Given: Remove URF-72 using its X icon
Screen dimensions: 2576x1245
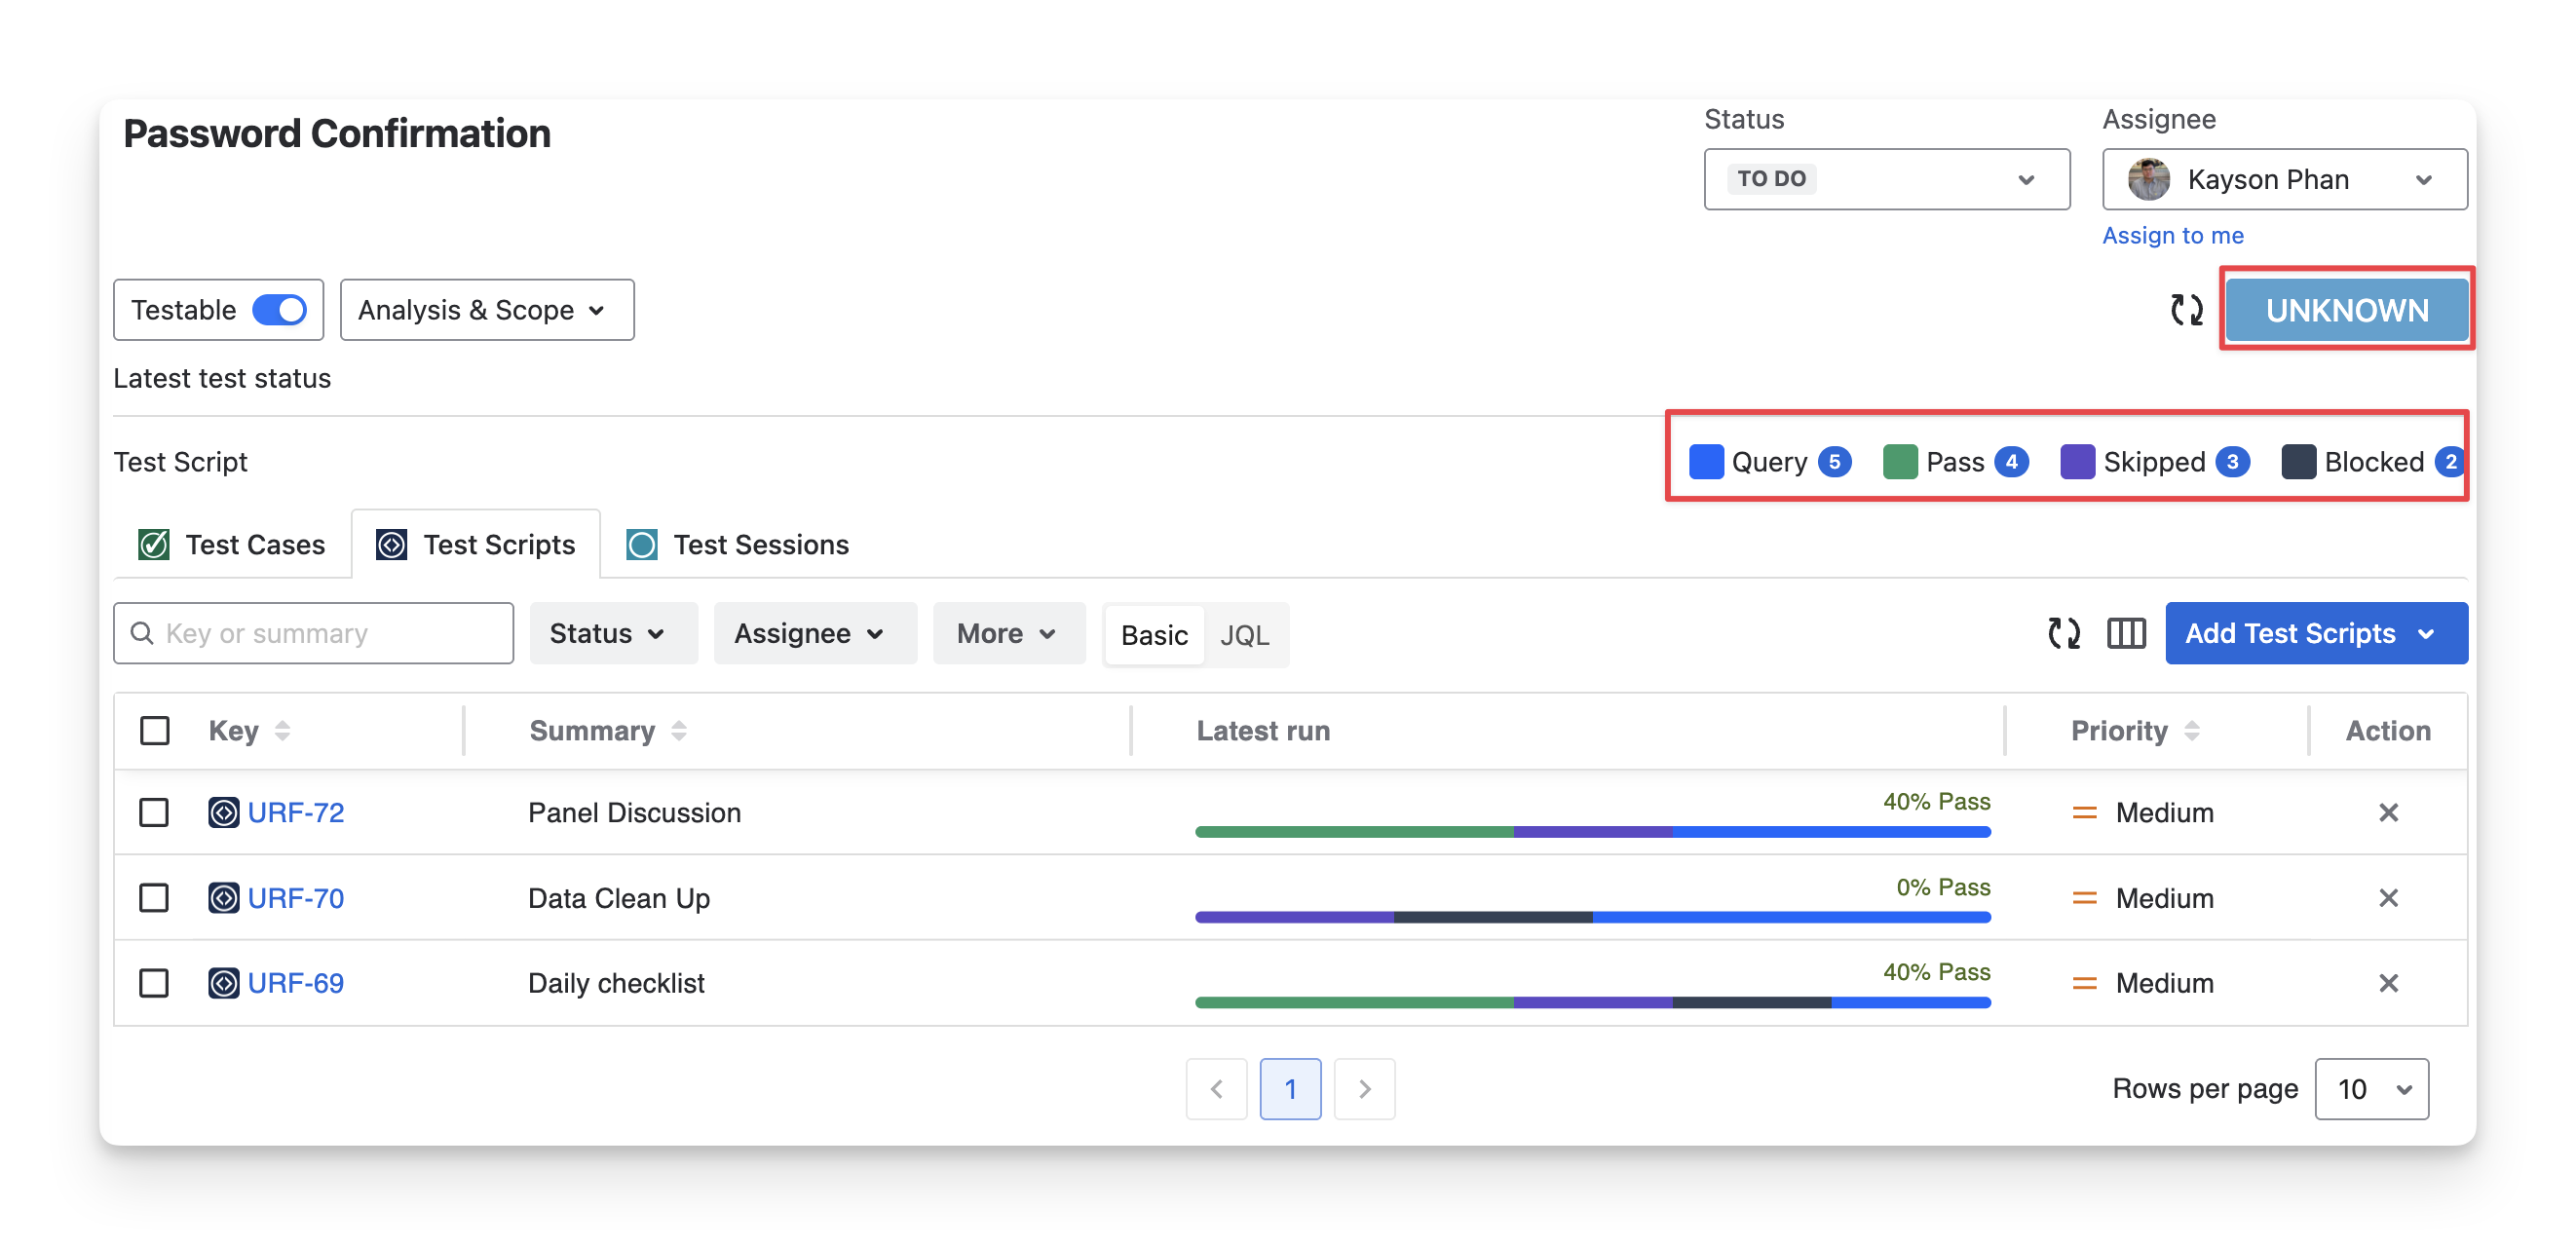Looking at the screenshot, I should 2388,812.
